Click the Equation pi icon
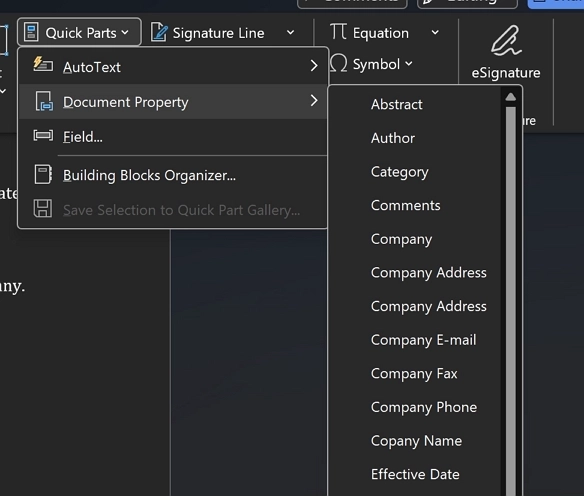584x496 pixels. pos(338,32)
